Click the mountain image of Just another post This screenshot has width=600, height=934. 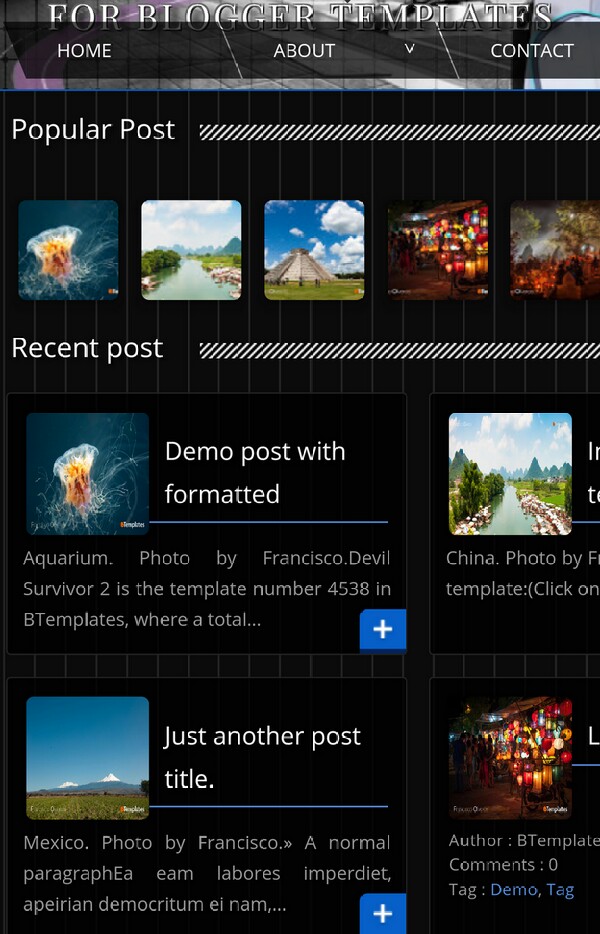(87, 758)
